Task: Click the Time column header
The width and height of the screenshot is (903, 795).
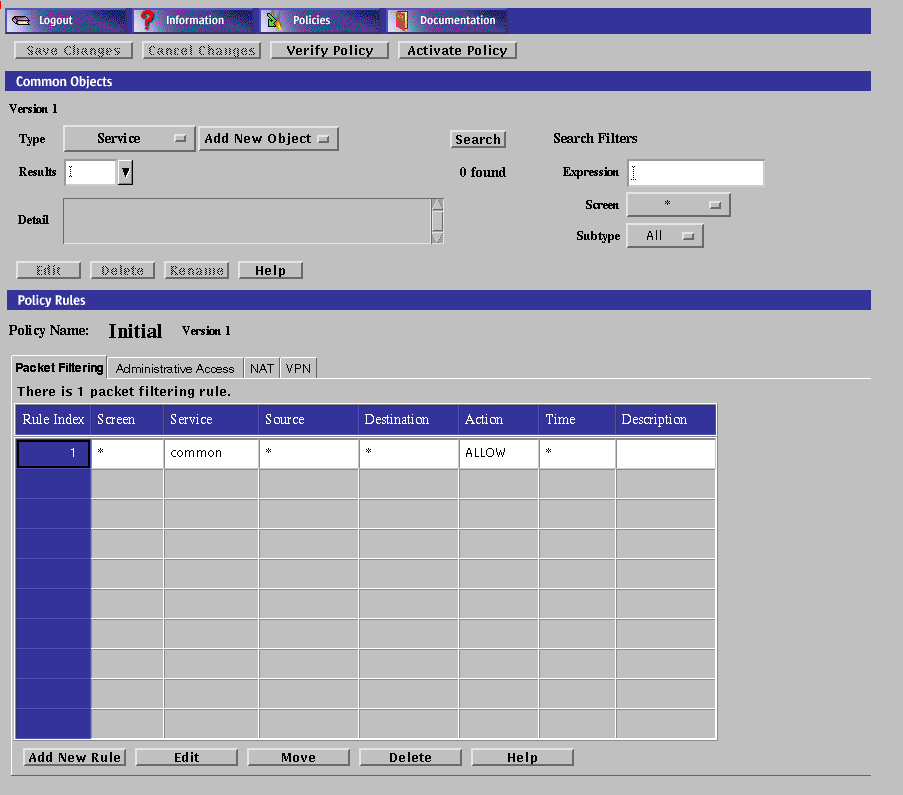Action: 577,419
